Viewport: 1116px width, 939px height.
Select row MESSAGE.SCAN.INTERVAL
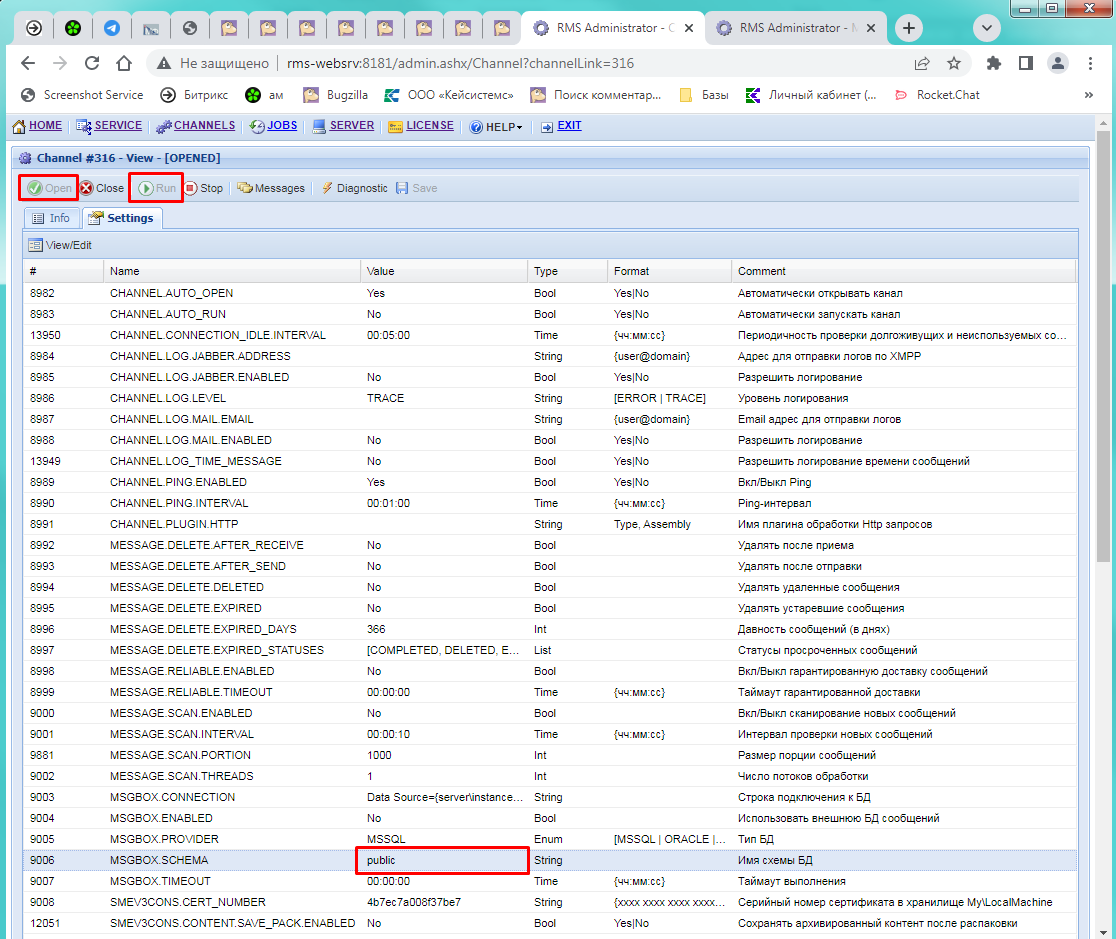549,734
